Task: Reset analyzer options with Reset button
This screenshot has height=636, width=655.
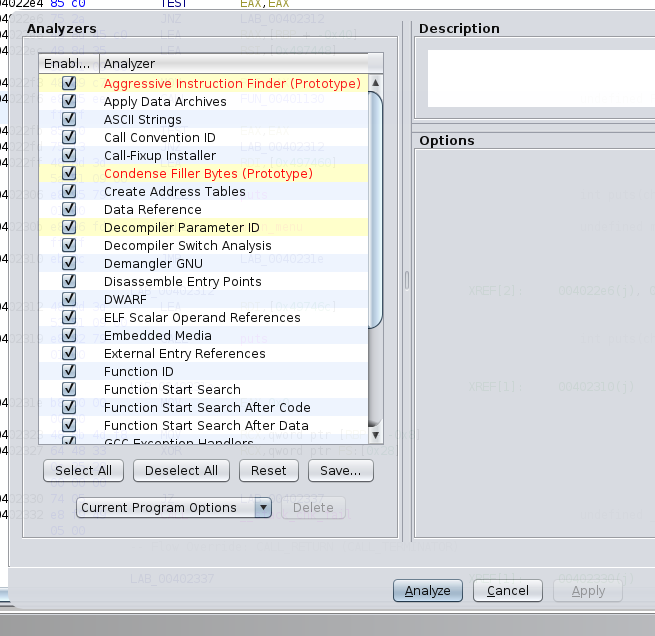Action: tap(268, 471)
